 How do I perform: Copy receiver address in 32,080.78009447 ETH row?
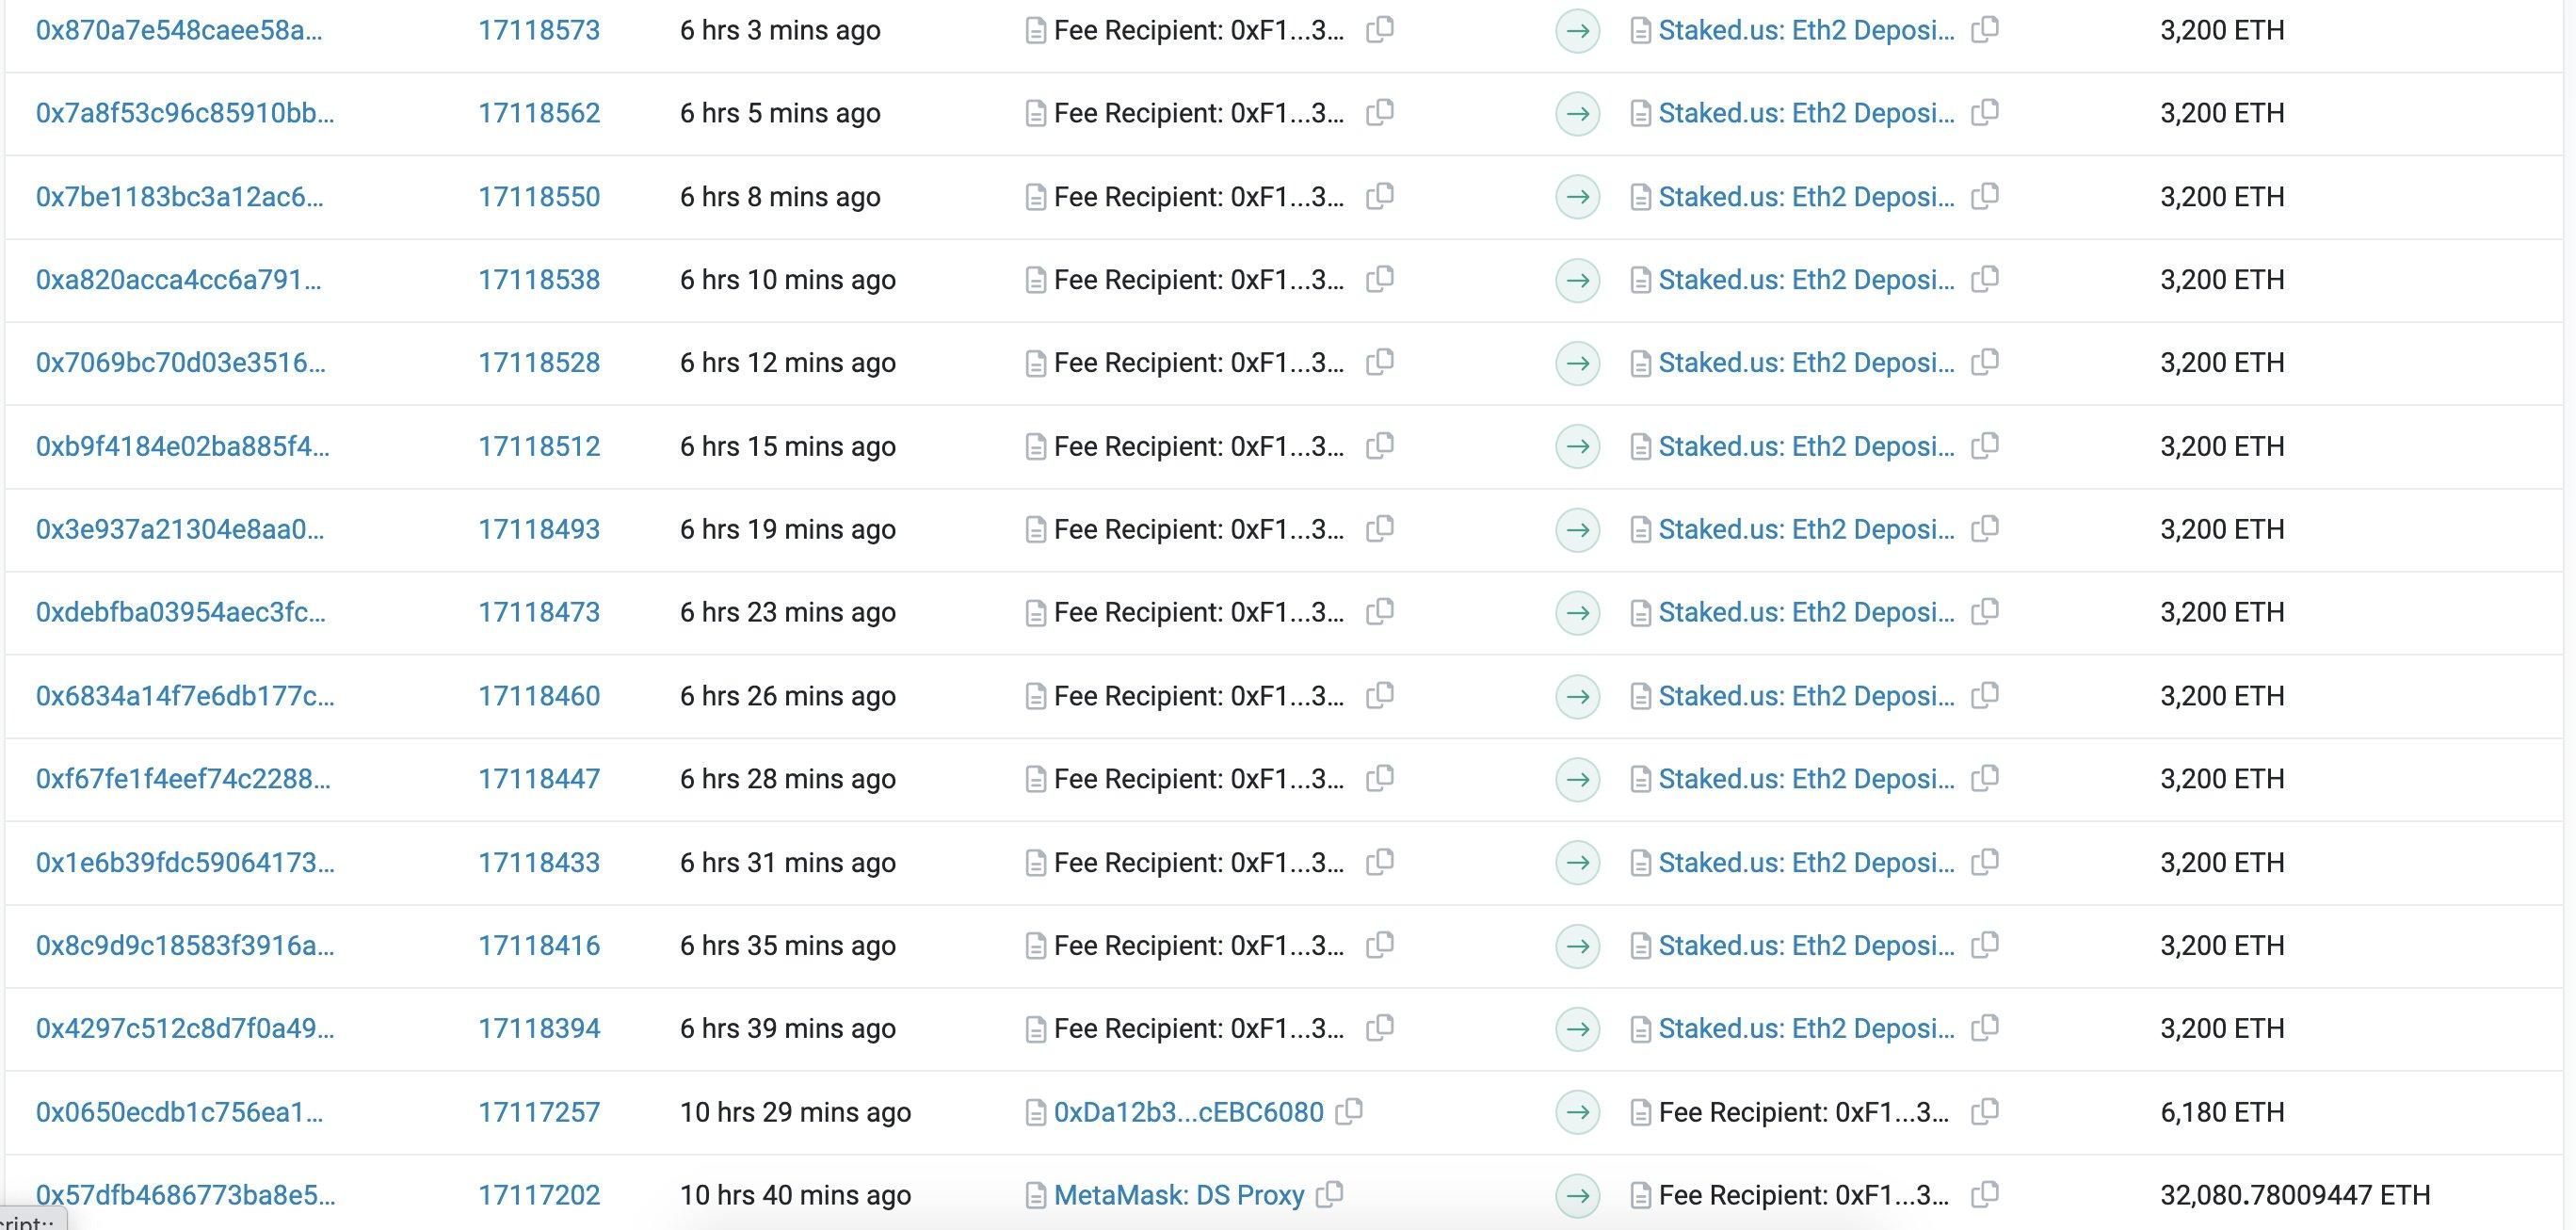pos(1984,1194)
